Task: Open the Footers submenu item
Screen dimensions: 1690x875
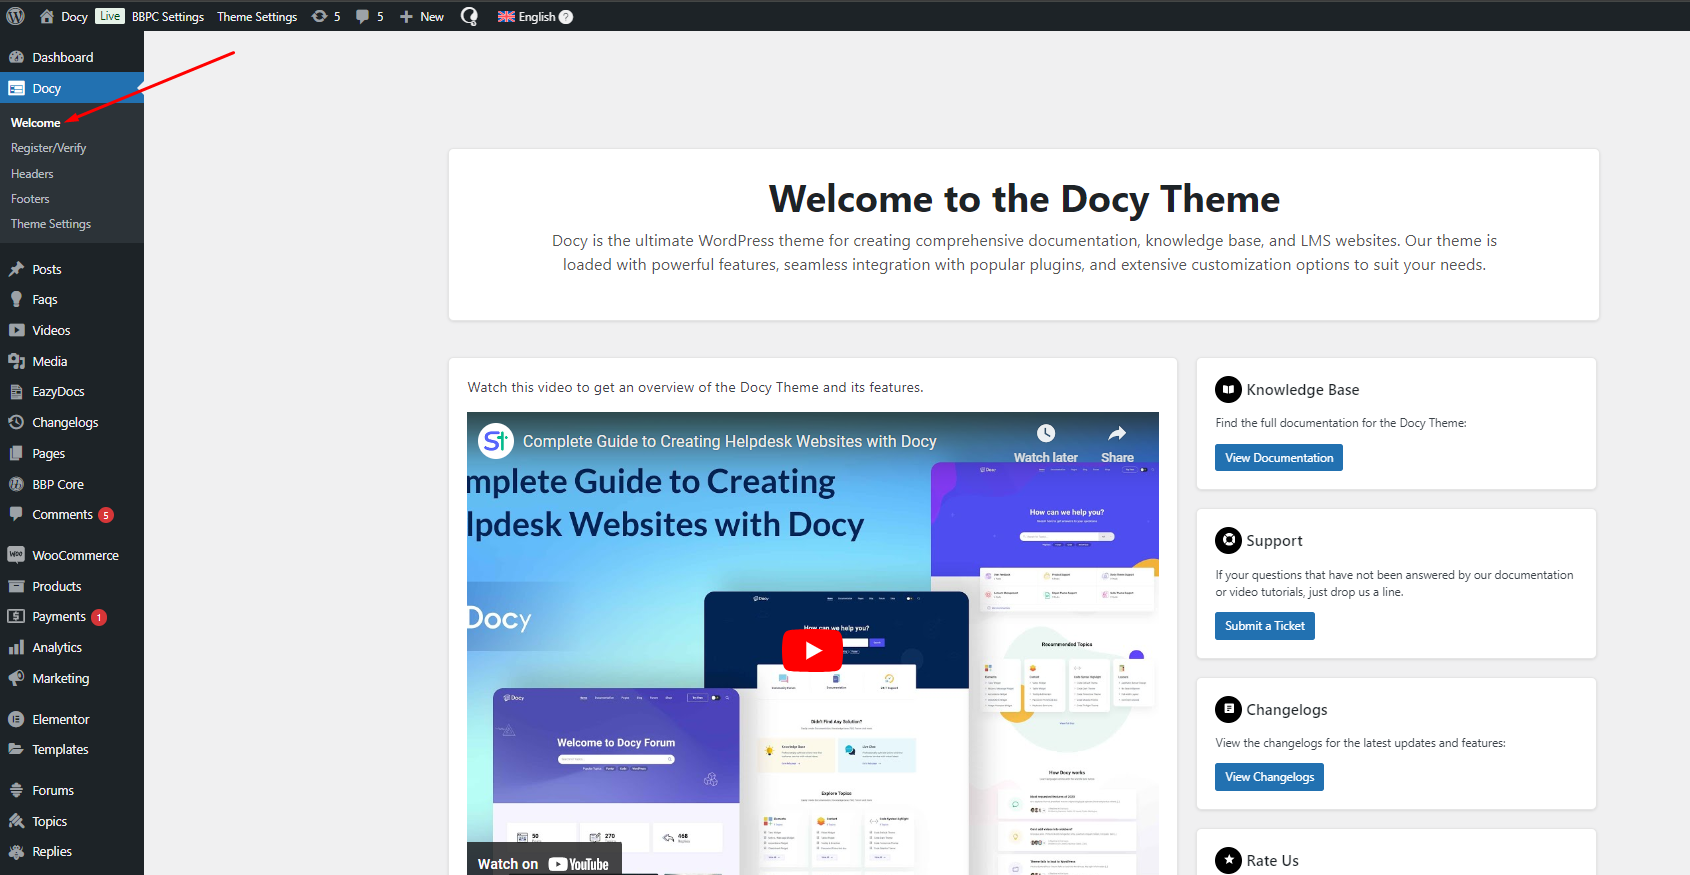Action: pyautogui.click(x=30, y=199)
